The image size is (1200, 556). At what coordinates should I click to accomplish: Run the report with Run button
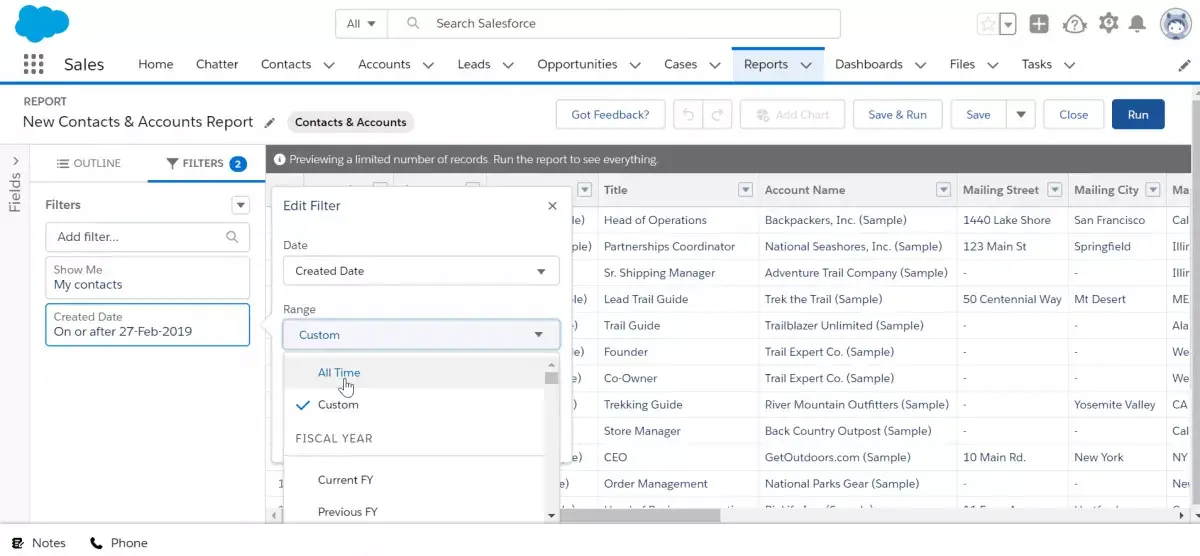(x=1138, y=115)
